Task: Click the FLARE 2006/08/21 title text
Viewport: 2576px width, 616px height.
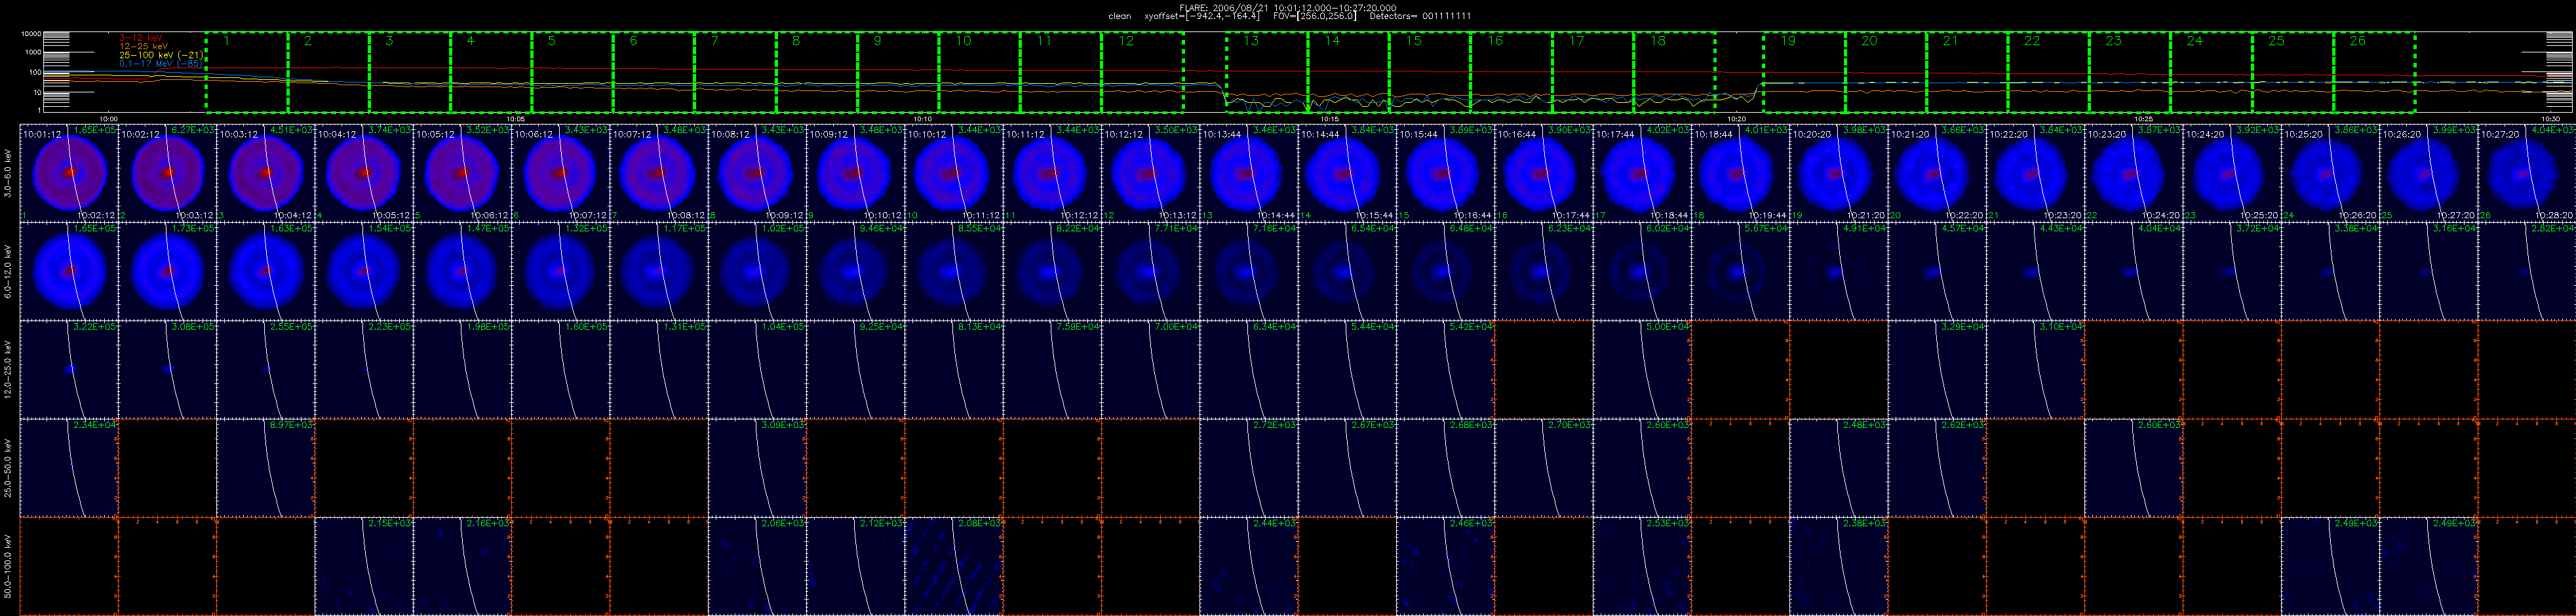Action: point(1288,7)
